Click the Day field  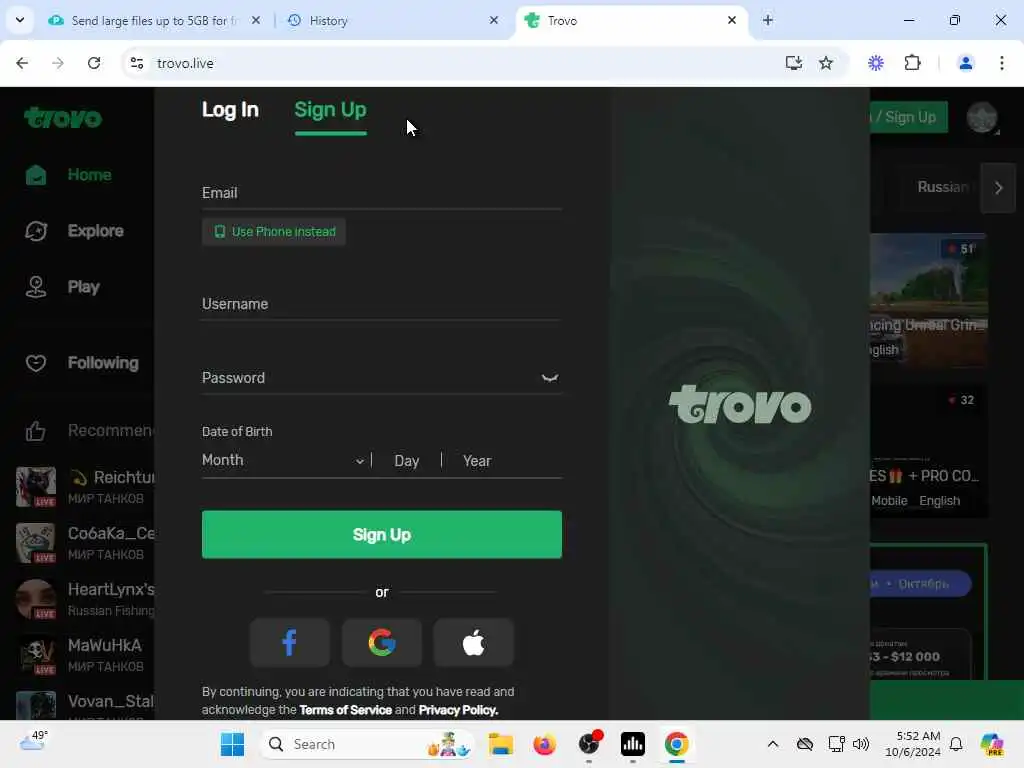(x=407, y=461)
